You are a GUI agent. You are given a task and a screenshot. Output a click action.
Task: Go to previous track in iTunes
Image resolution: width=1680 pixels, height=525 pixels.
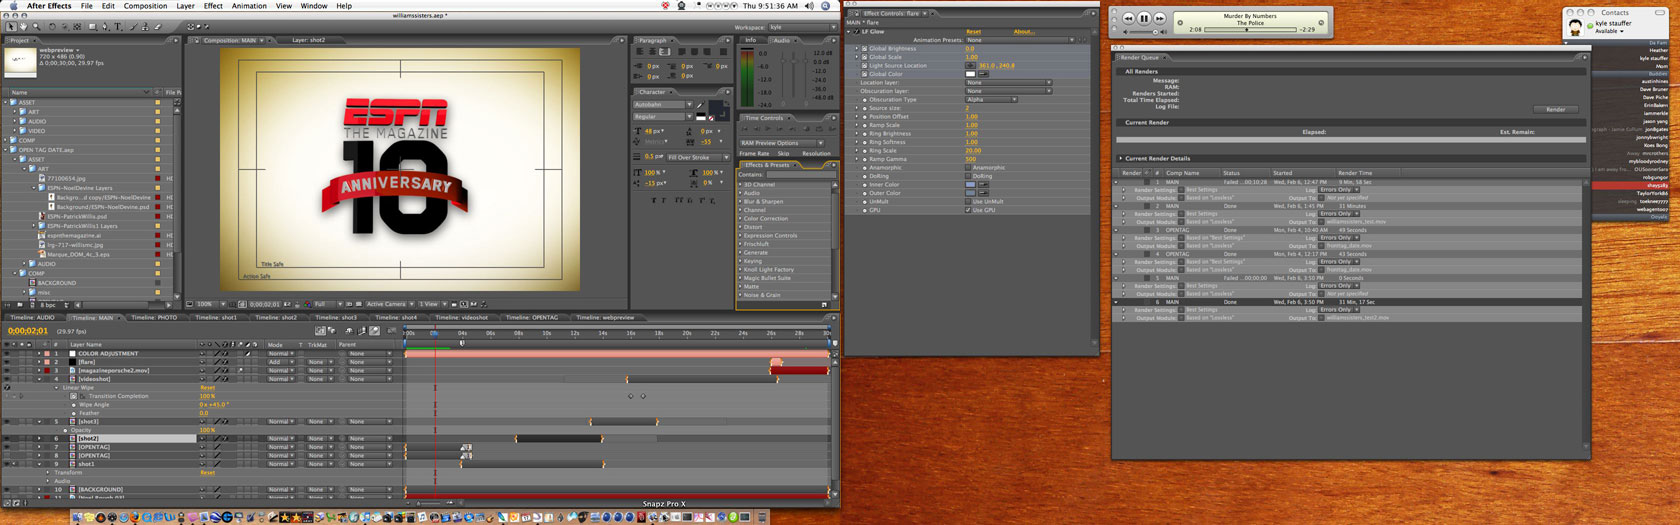point(1128,18)
